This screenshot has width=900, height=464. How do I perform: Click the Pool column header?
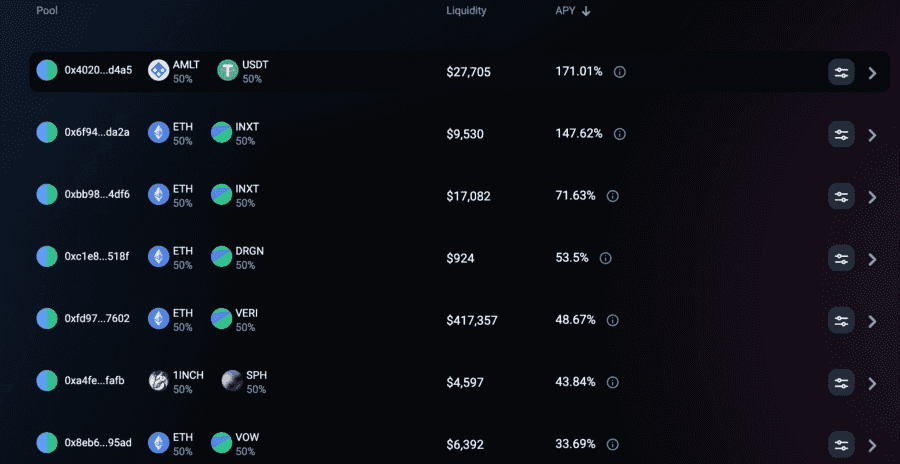47,11
